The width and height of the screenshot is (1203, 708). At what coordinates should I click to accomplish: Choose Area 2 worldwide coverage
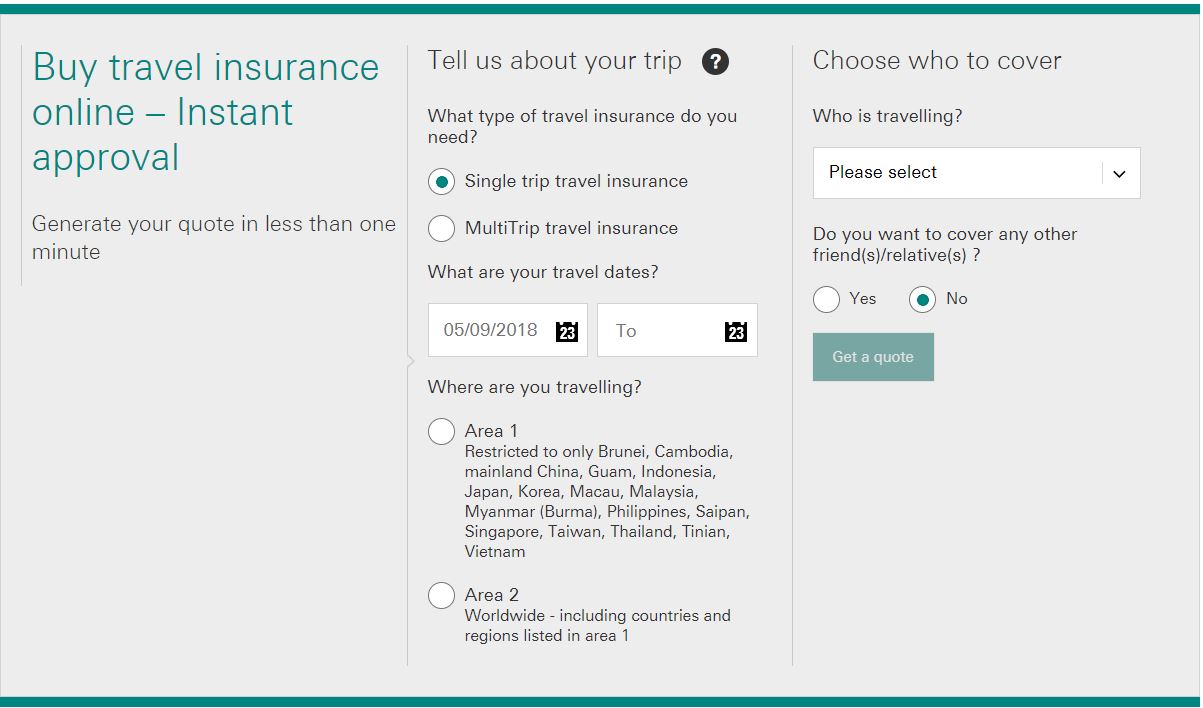(x=441, y=595)
